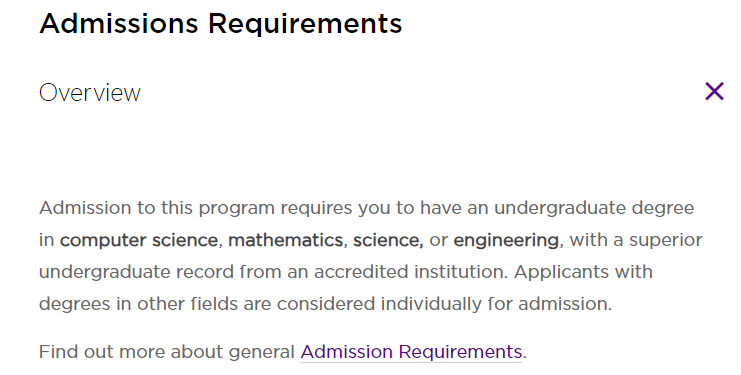Open the Admission Requirements link
The height and width of the screenshot is (375, 741).
click(411, 352)
